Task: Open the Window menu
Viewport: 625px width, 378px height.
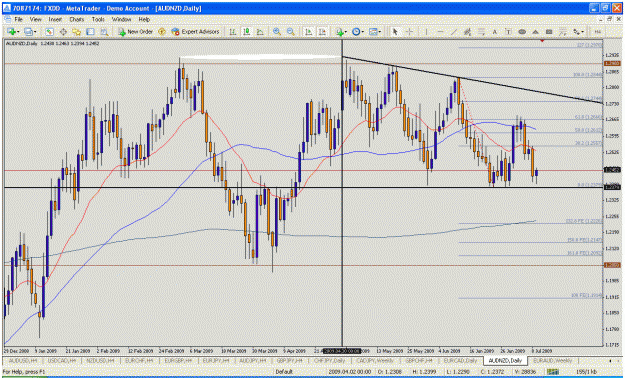Action: coord(121,19)
